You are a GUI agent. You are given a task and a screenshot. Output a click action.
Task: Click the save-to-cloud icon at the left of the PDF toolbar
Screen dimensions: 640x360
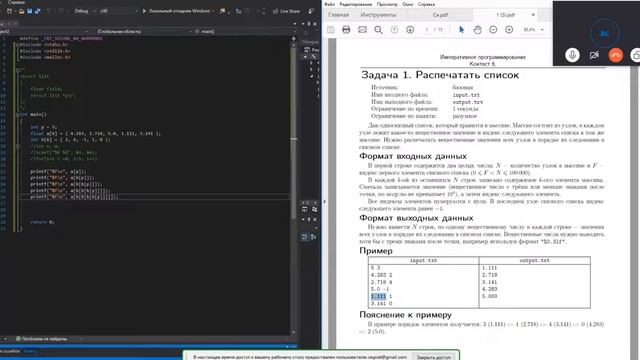coord(331,30)
